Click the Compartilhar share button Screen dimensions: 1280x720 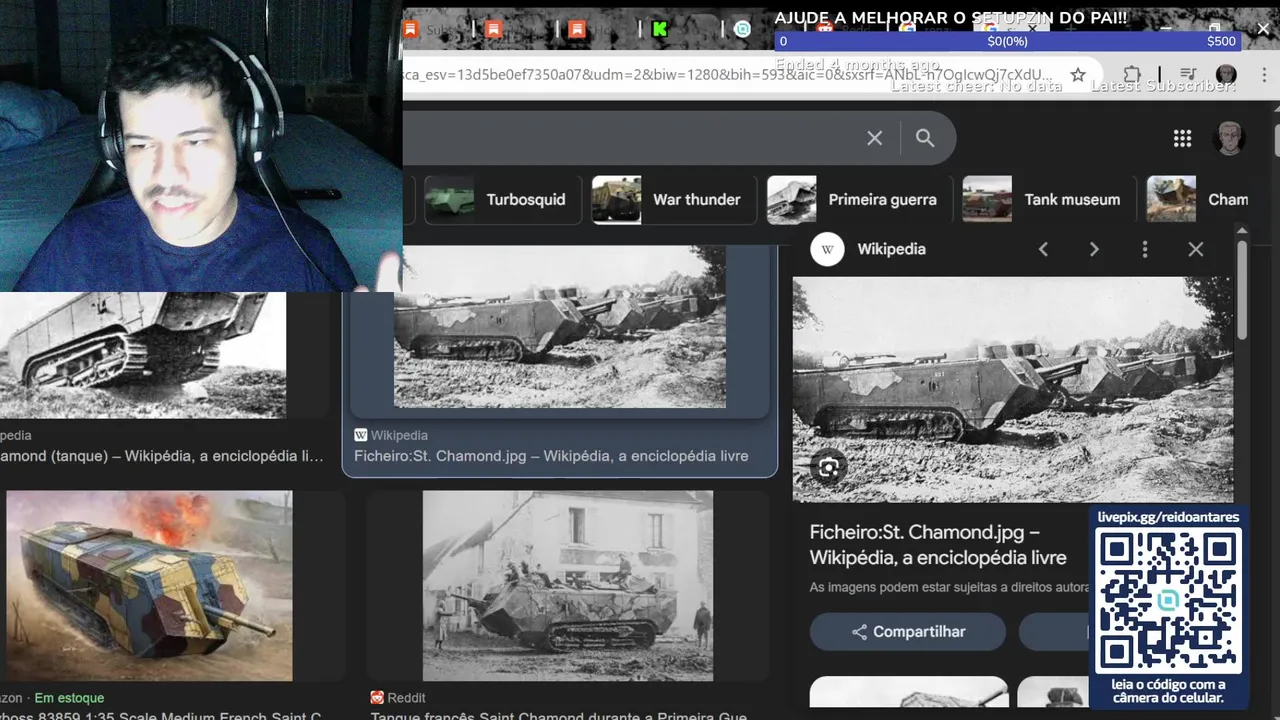[x=908, y=632]
